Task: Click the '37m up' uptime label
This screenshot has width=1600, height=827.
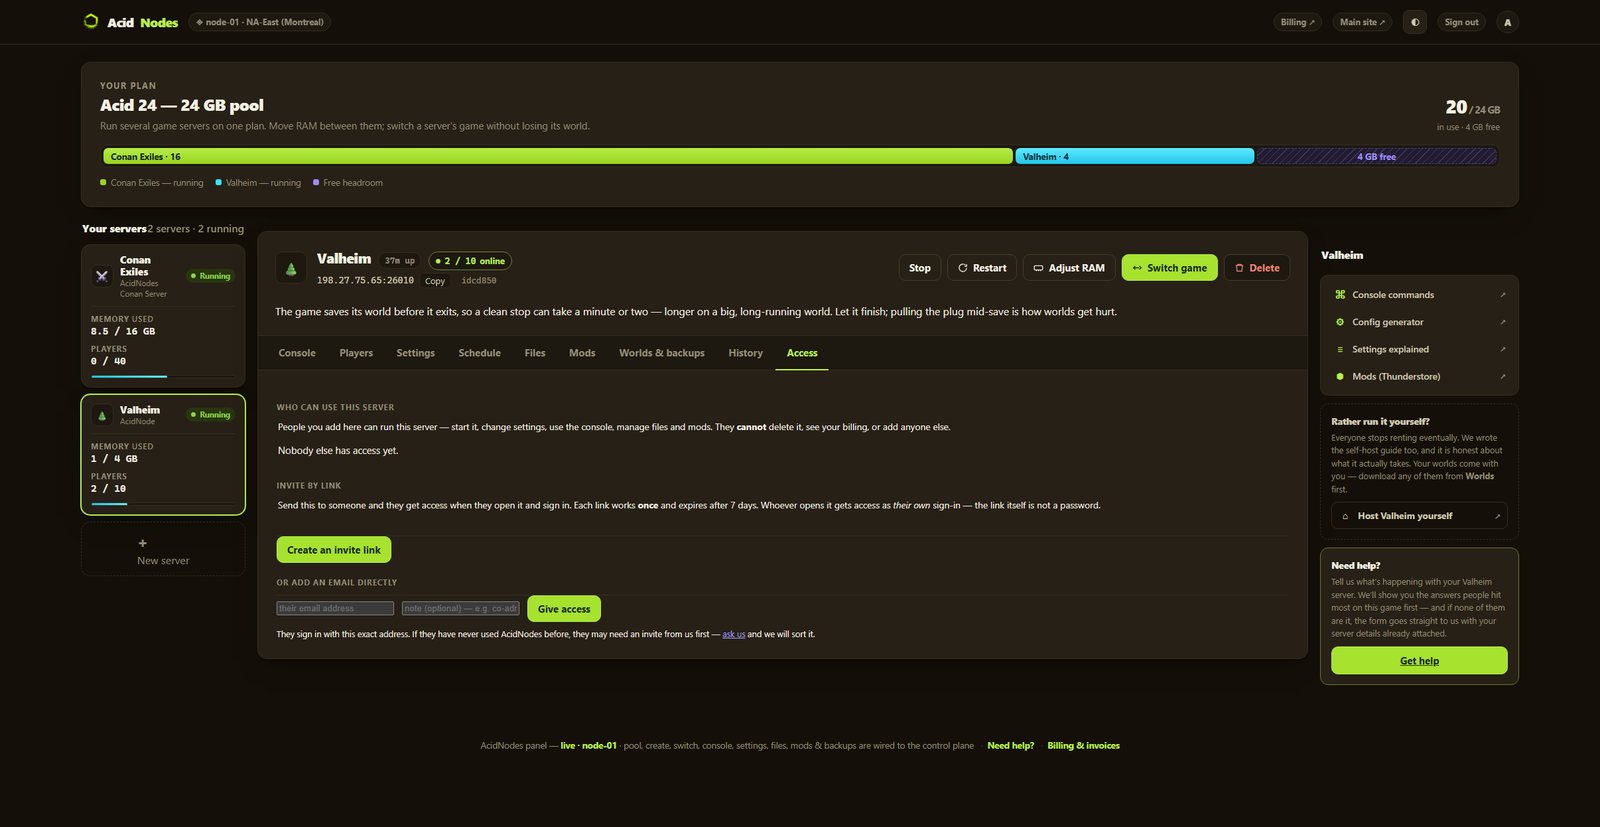Action: pyautogui.click(x=400, y=261)
